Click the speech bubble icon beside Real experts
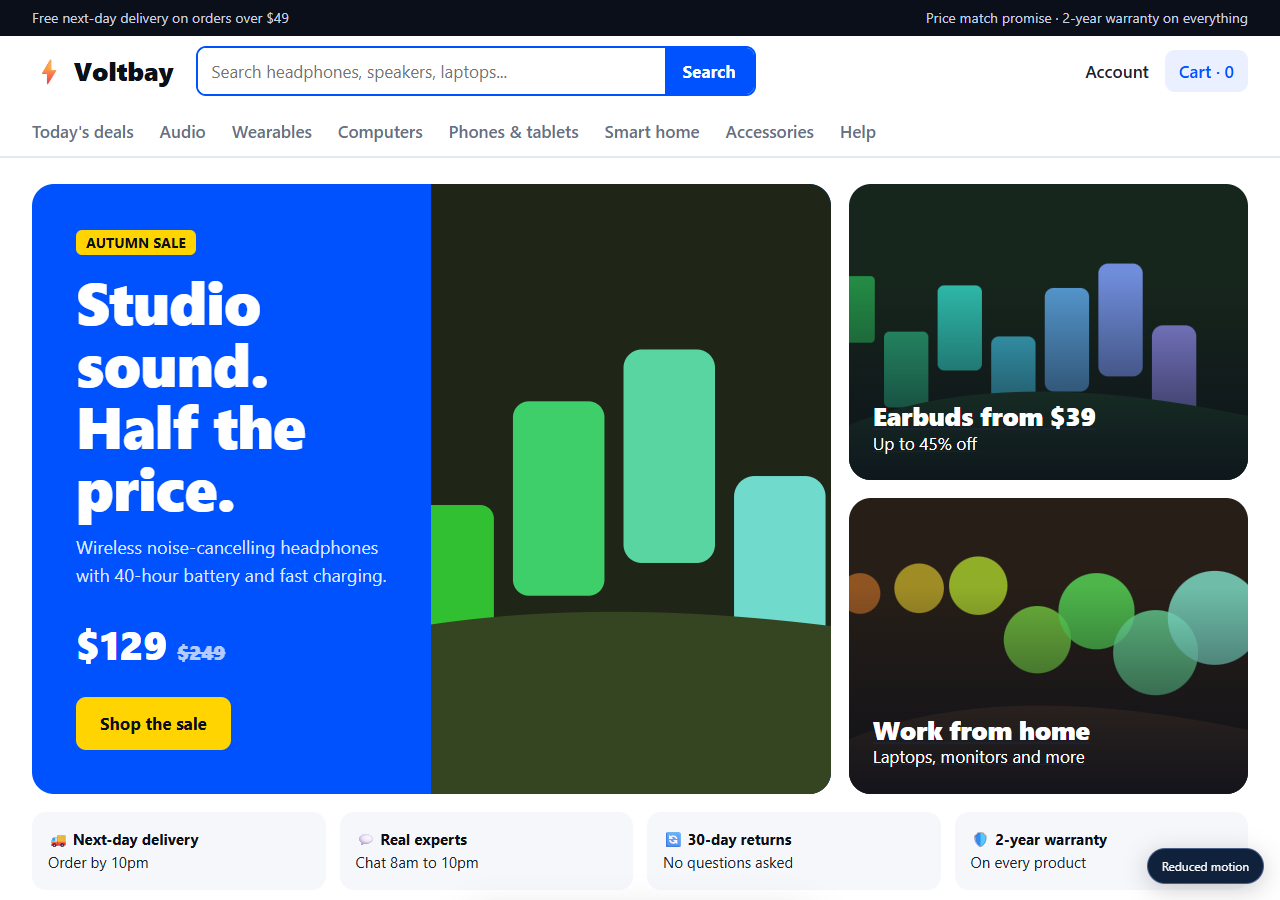 (366, 840)
